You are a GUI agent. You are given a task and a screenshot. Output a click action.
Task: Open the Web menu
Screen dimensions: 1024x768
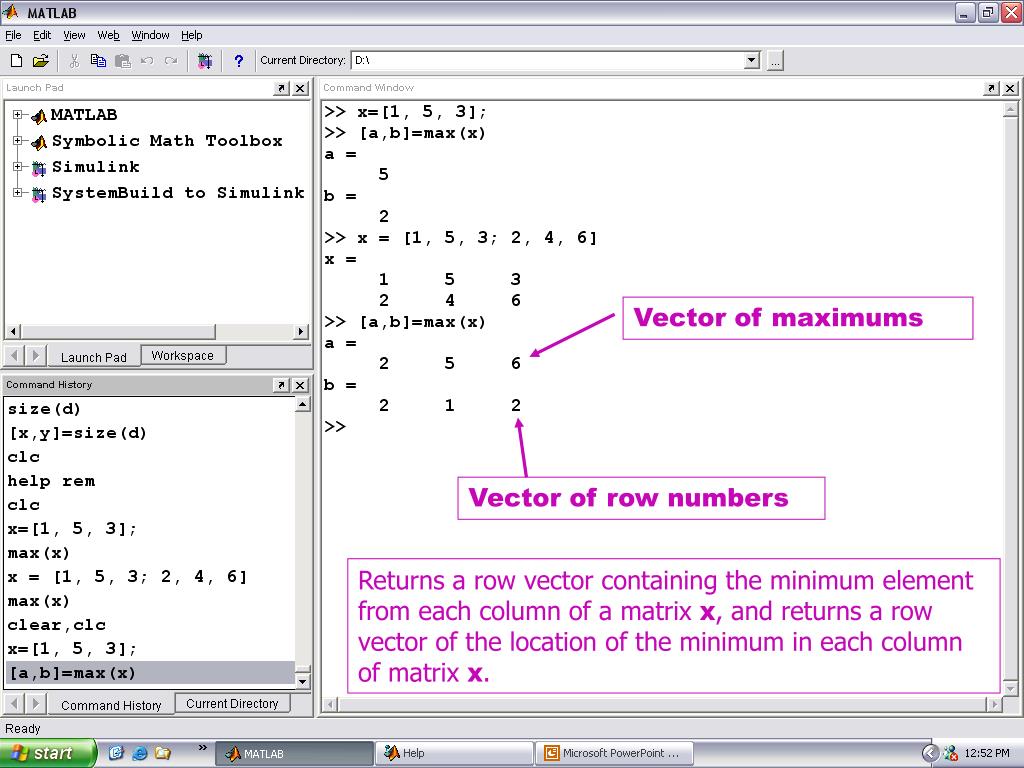(x=108, y=35)
